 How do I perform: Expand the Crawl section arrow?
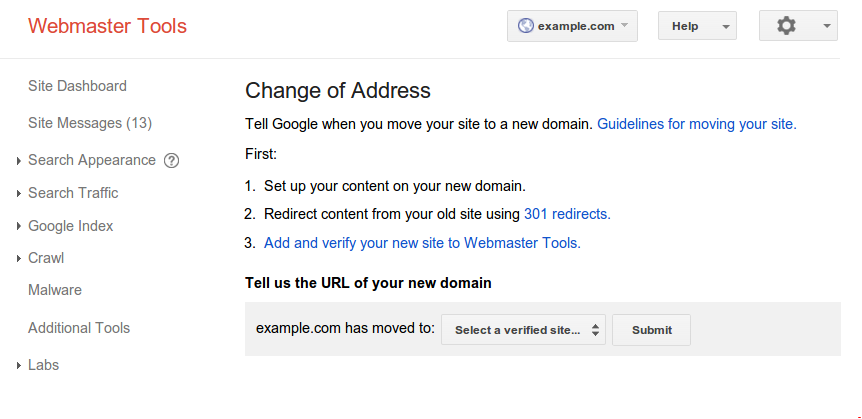(x=19, y=258)
